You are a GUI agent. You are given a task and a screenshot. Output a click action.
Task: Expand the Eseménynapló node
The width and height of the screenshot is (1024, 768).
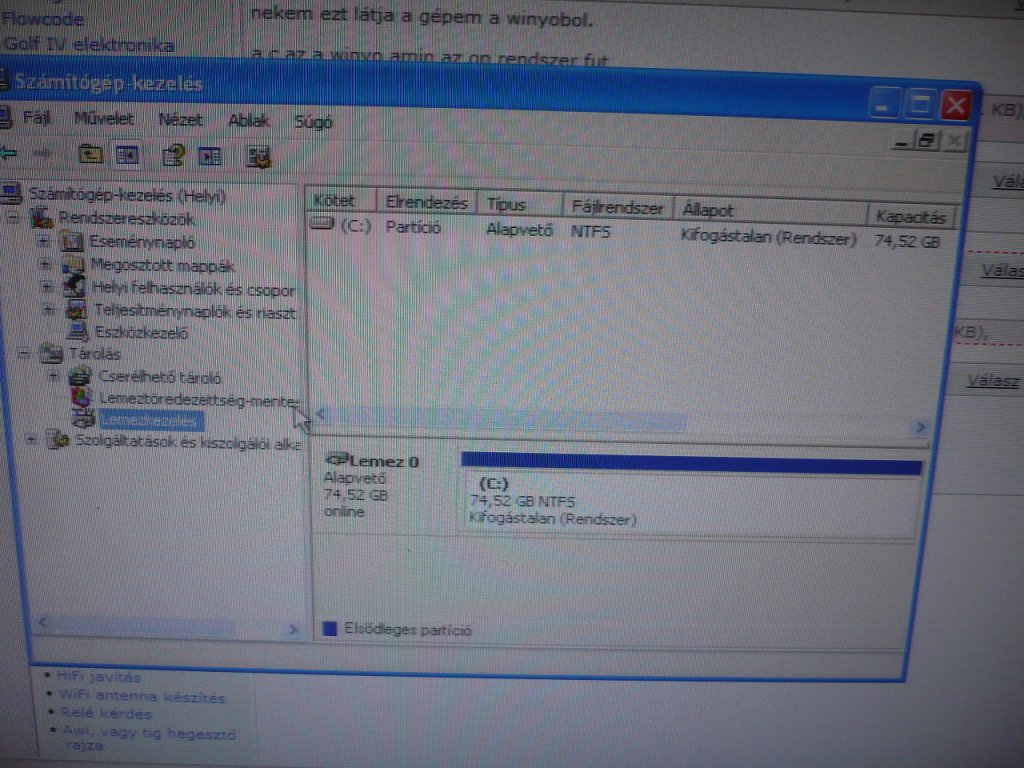(x=44, y=242)
